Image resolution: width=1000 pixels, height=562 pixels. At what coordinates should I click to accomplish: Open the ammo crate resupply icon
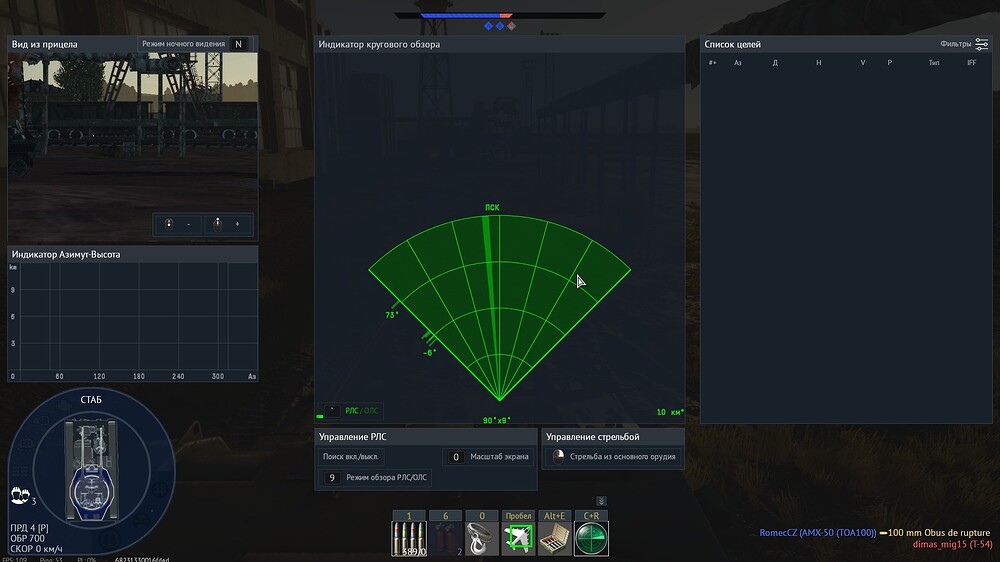(554, 539)
